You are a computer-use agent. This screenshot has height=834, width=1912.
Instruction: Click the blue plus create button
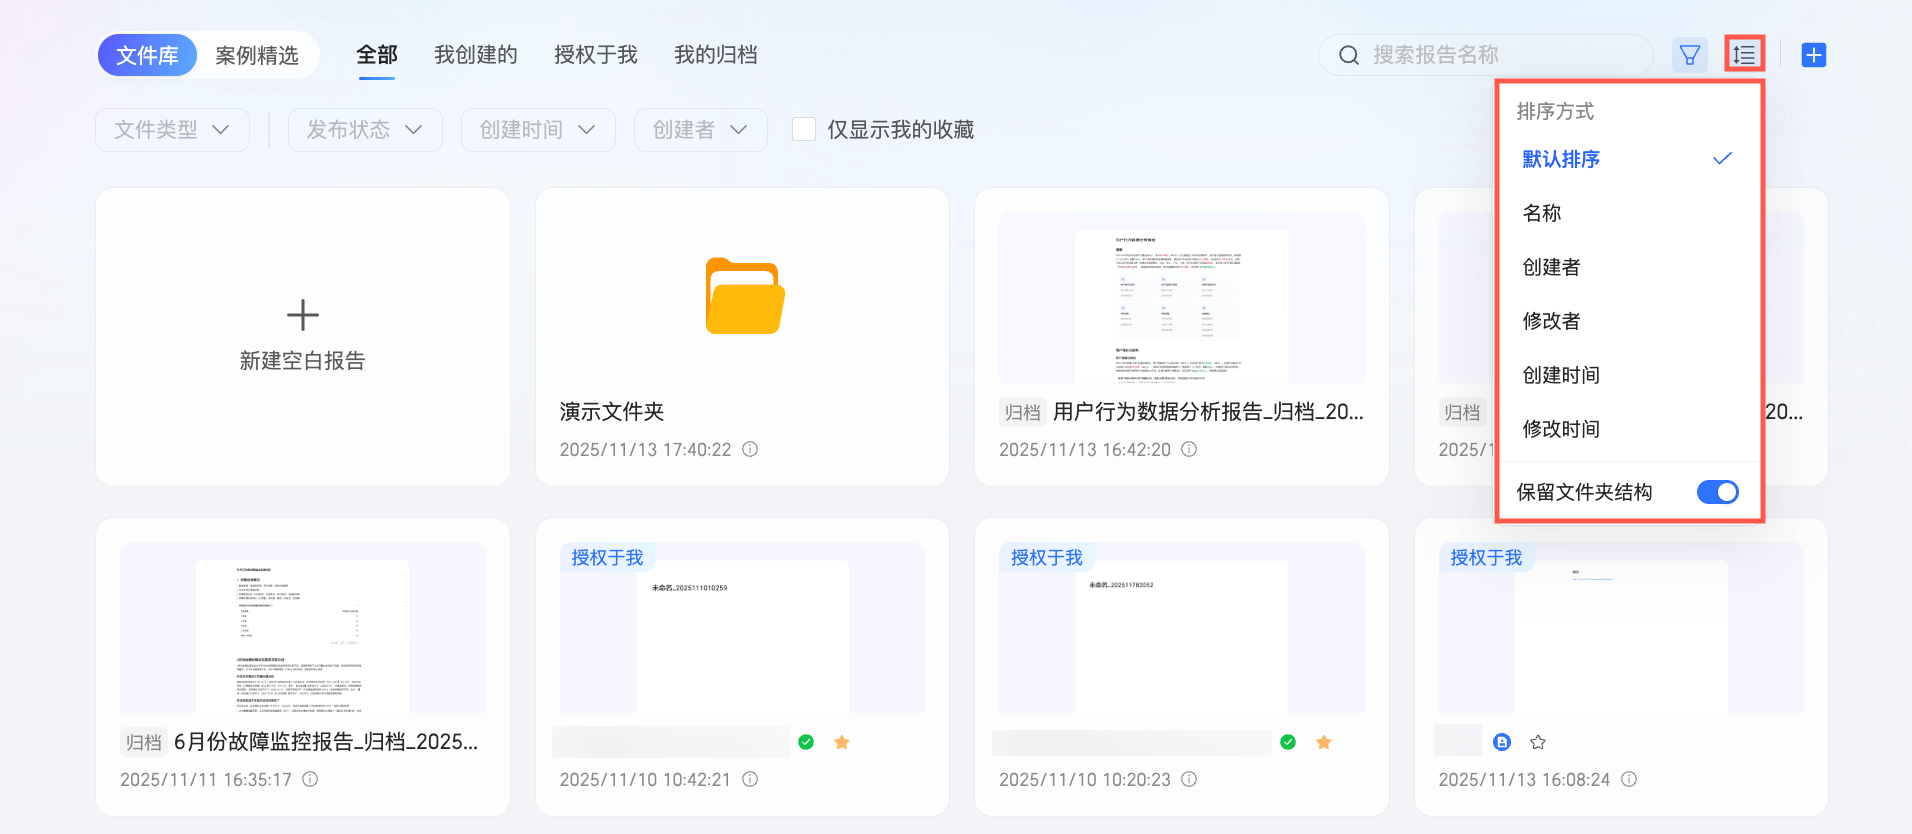pos(1814,55)
